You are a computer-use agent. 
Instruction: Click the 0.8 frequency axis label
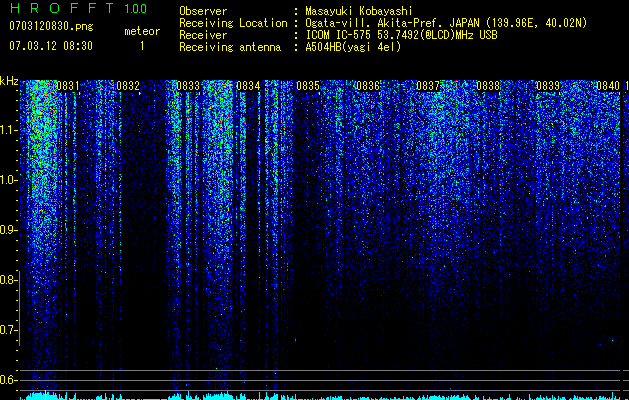click(8, 280)
